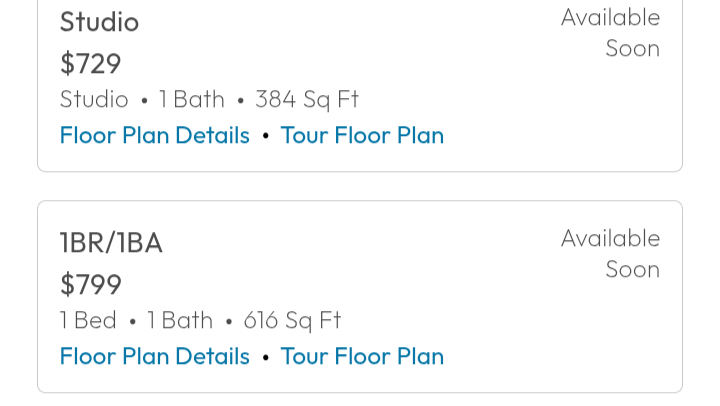
Task: Click the dot separator between the 1BR/1BA card links
Action: 265,357
